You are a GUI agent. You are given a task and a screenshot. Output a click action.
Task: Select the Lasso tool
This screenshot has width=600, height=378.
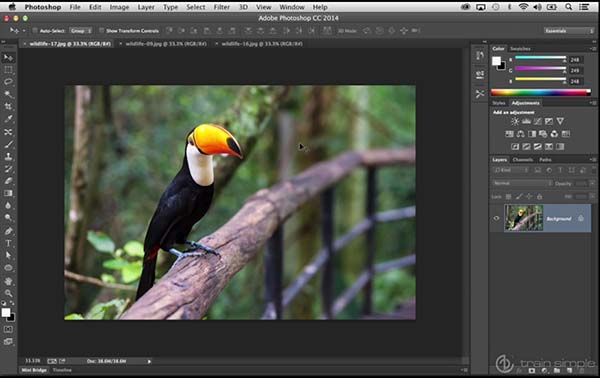8,82
